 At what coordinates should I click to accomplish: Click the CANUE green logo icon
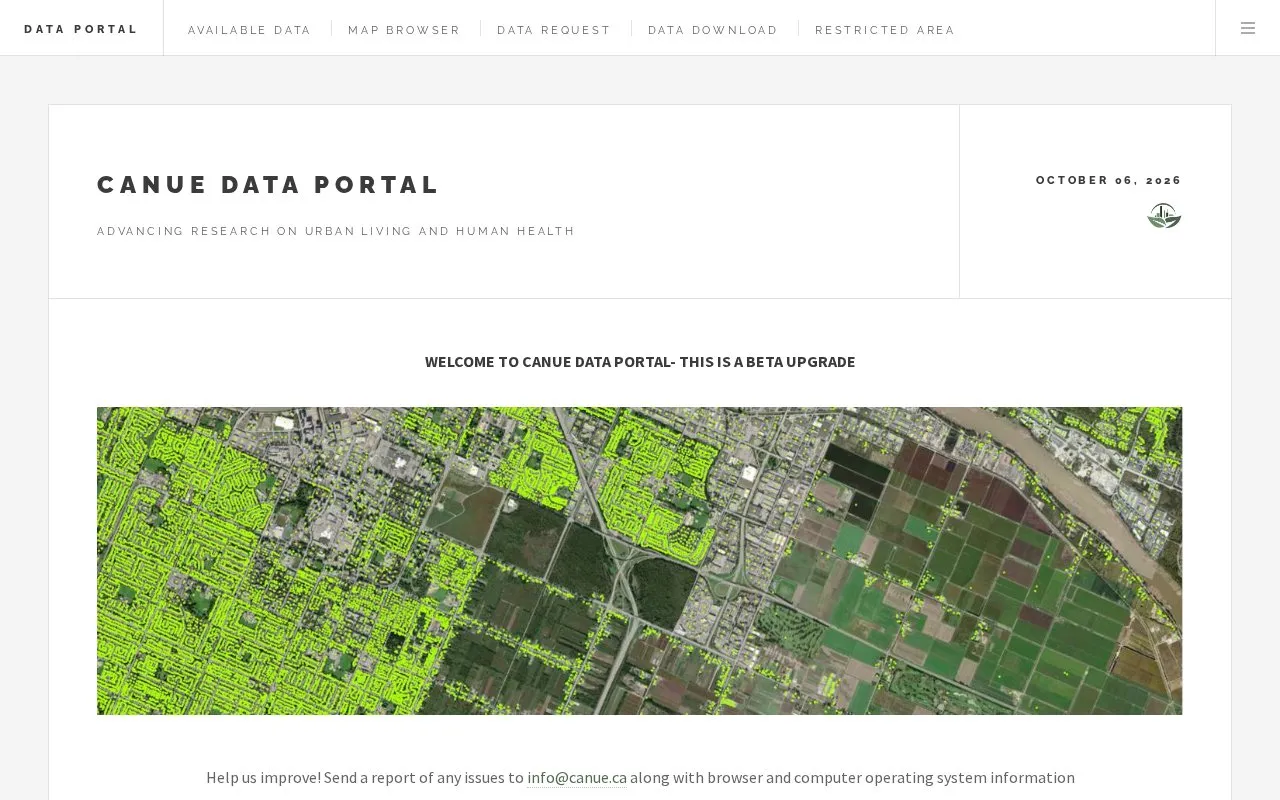pyautogui.click(x=1164, y=215)
